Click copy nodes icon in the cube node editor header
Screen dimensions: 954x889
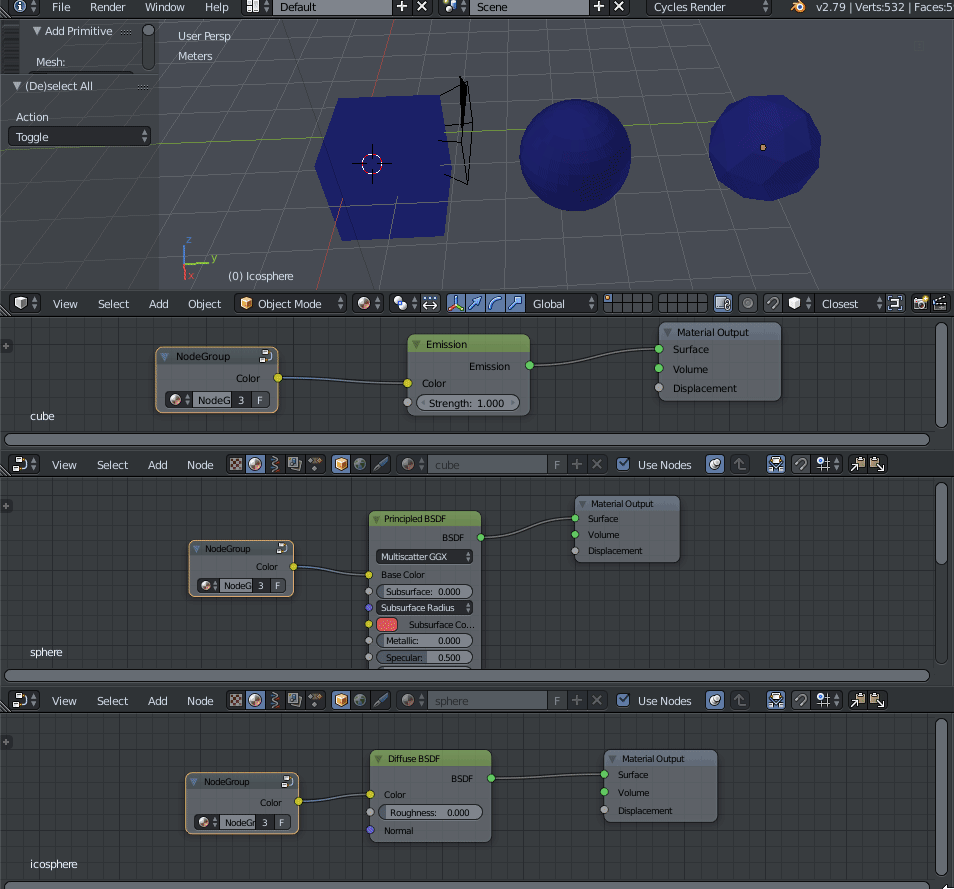point(858,464)
